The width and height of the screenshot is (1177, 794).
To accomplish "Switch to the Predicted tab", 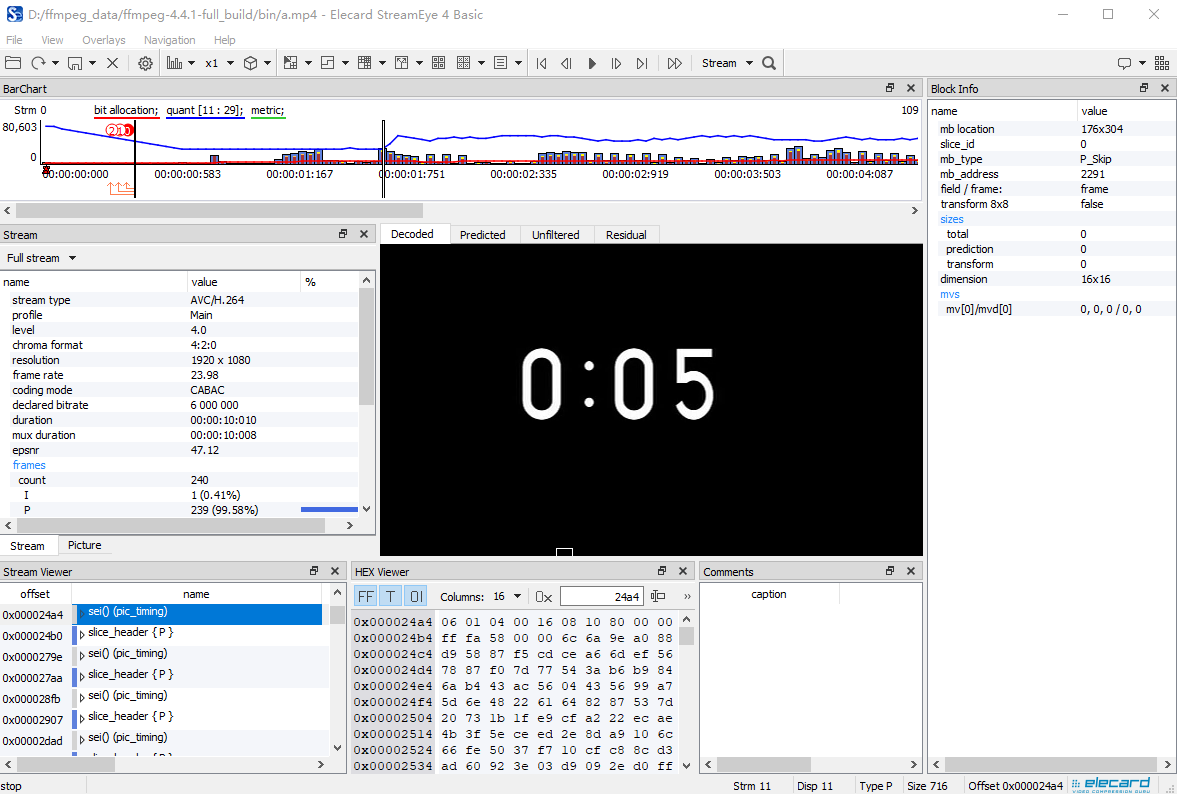I will (483, 235).
